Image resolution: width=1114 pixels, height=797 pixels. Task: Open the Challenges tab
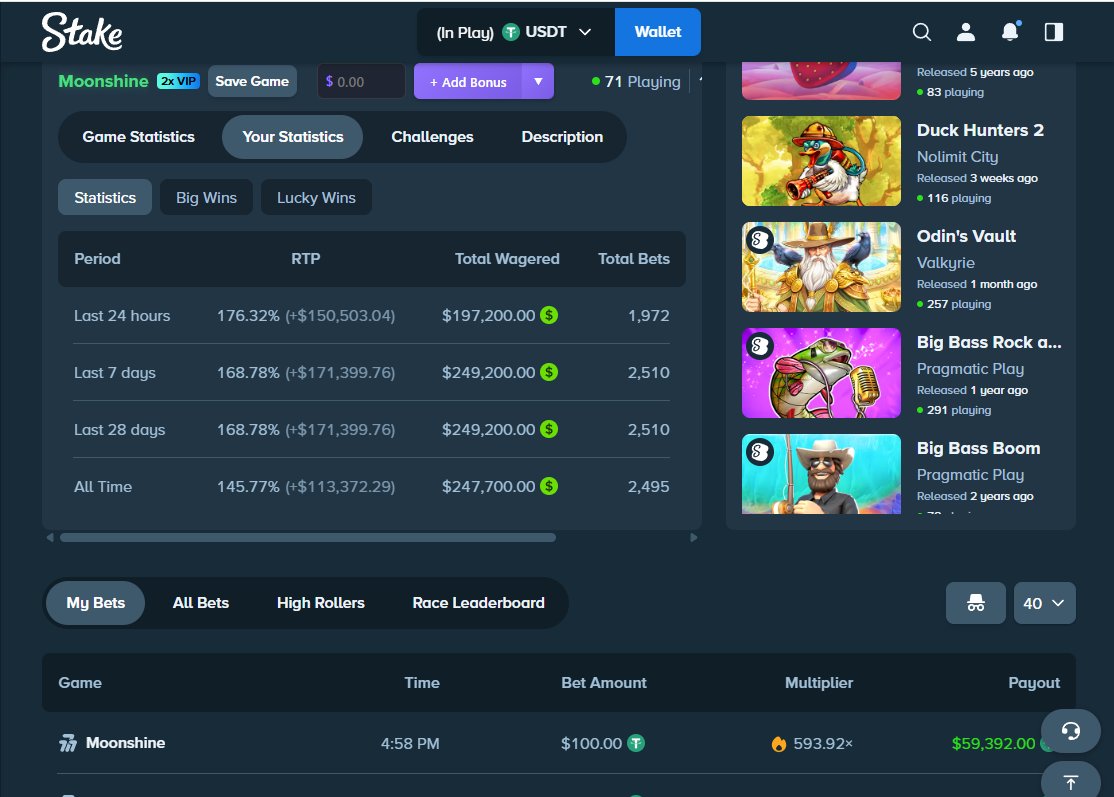tap(432, 137)
